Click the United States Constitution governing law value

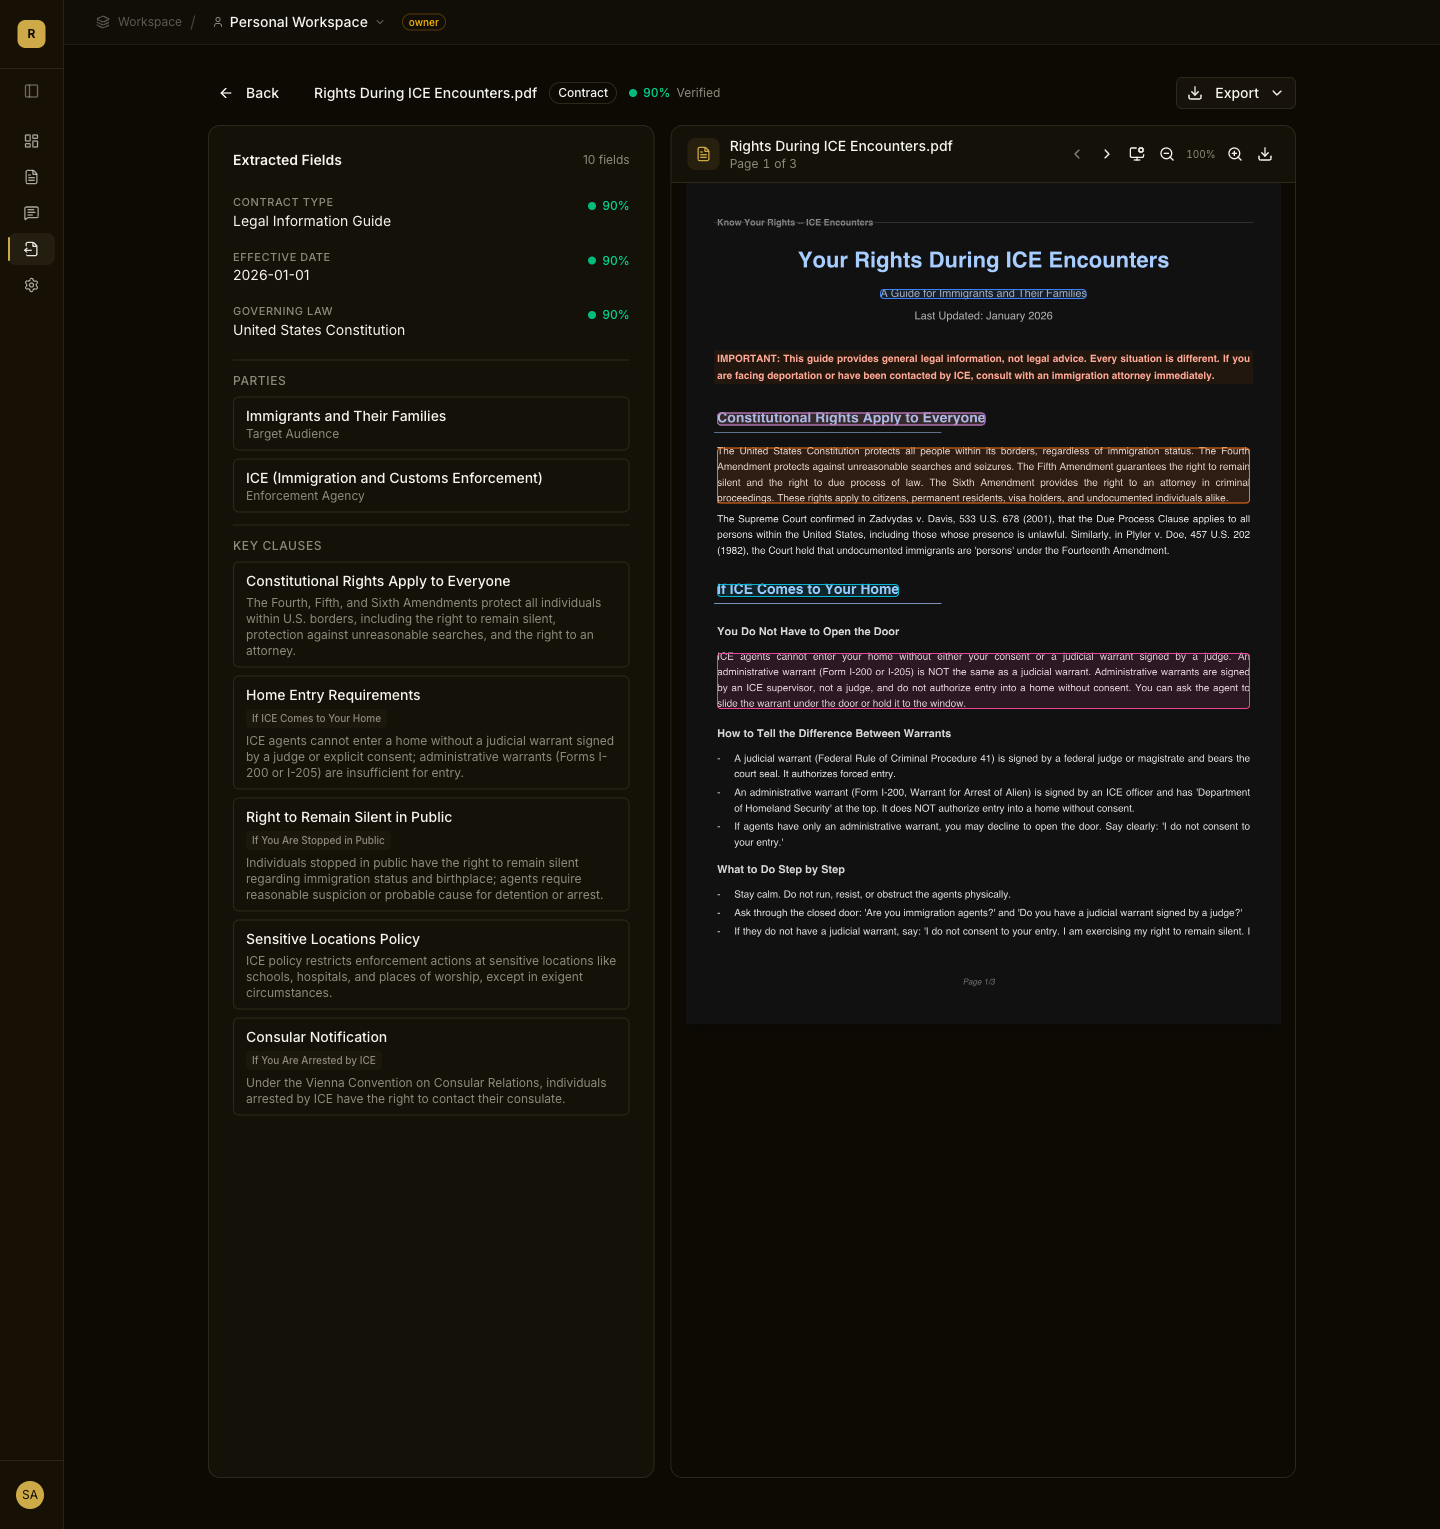319,330
